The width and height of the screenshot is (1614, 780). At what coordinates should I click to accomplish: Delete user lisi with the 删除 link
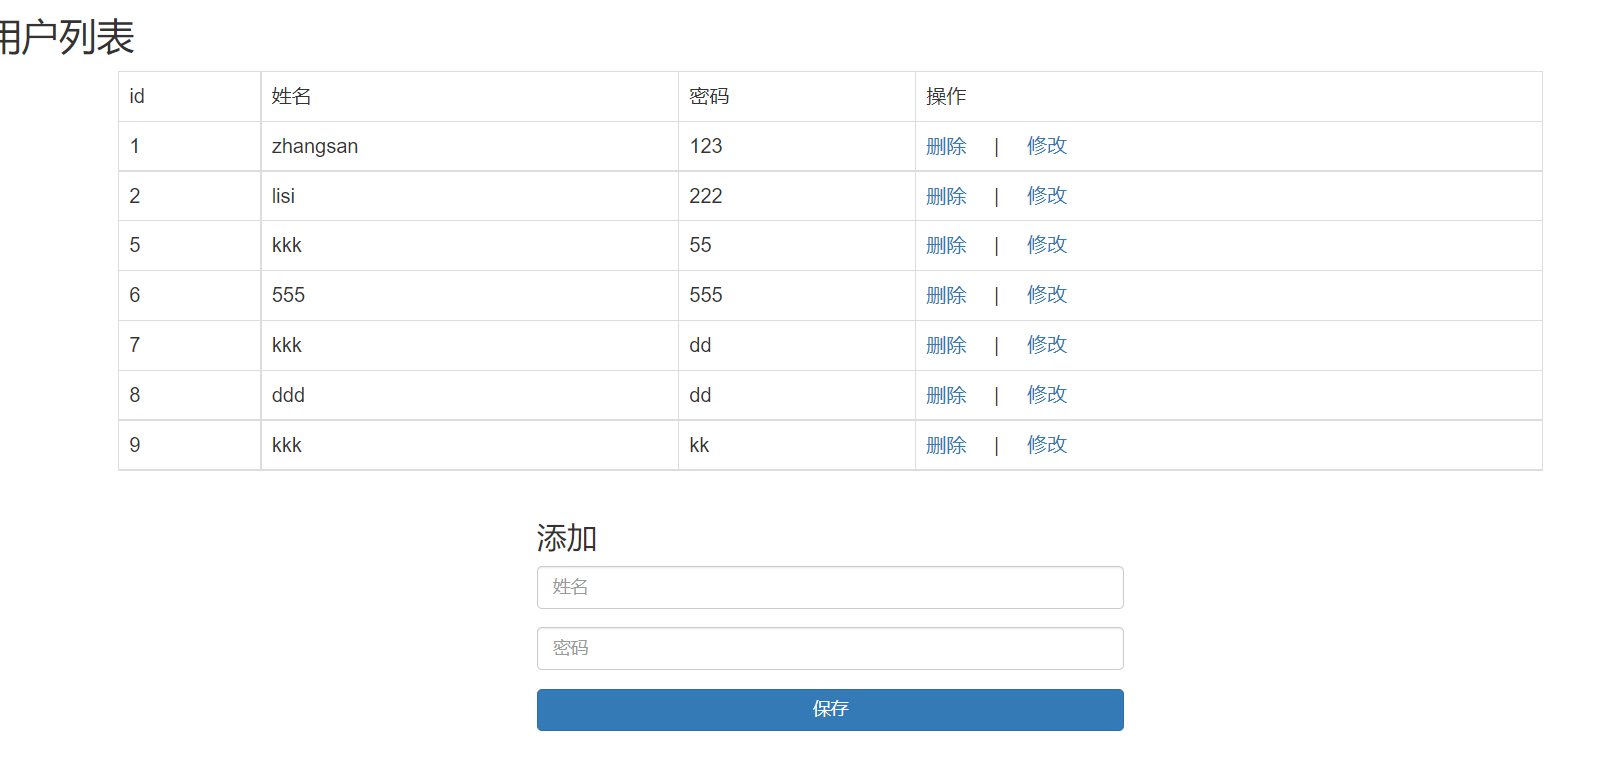pos(946,196)
